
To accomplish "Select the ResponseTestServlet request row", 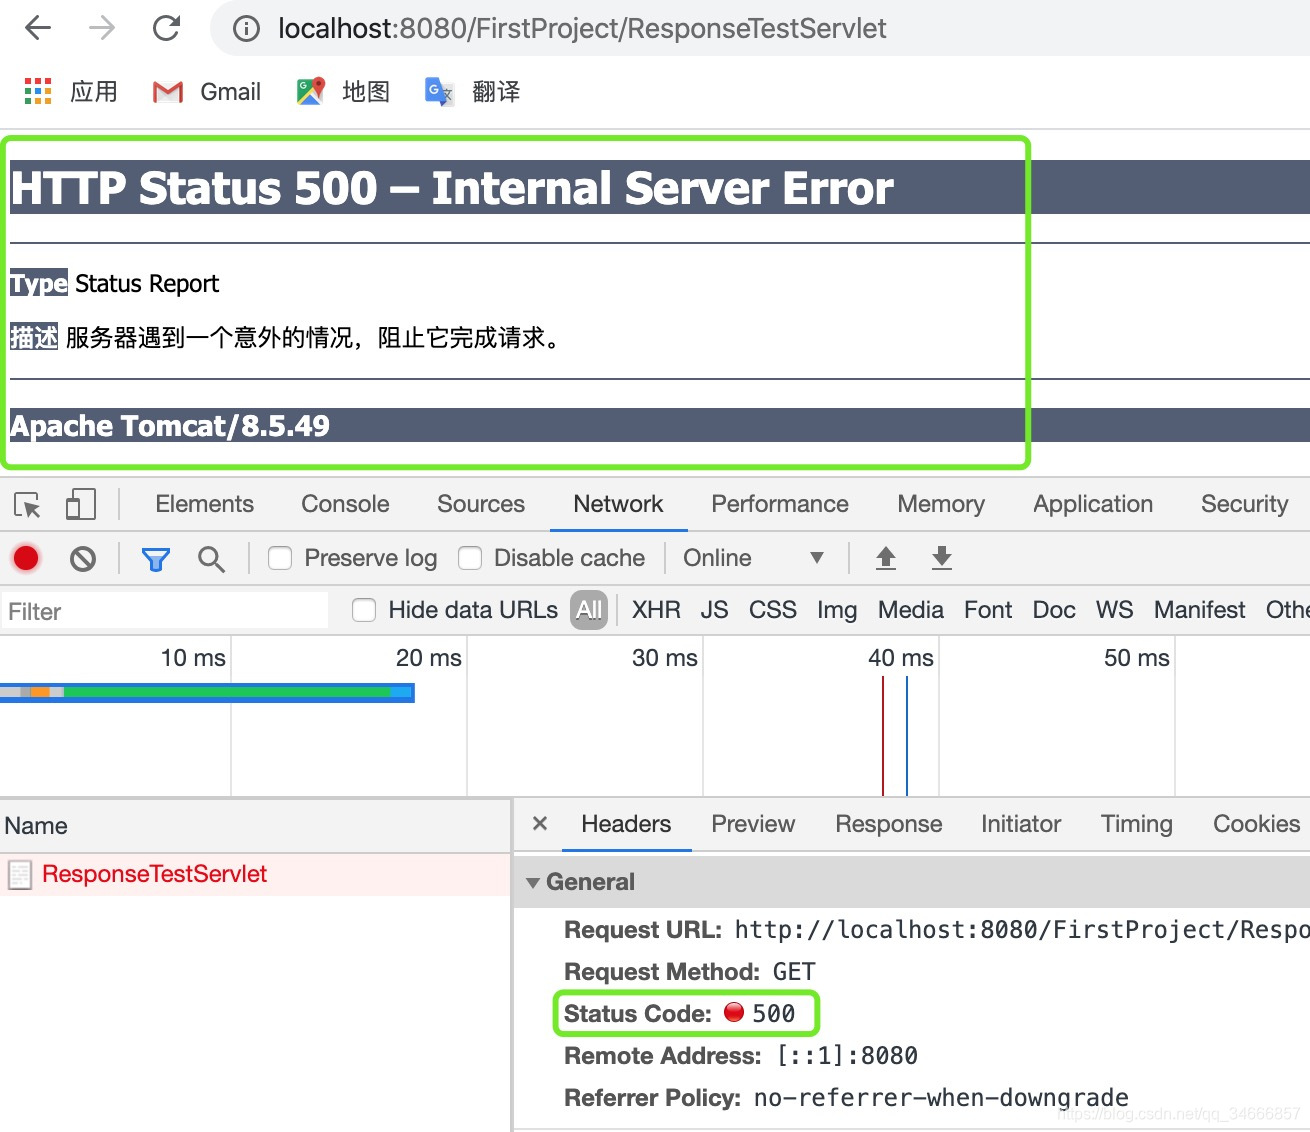I will click(255, 875).
